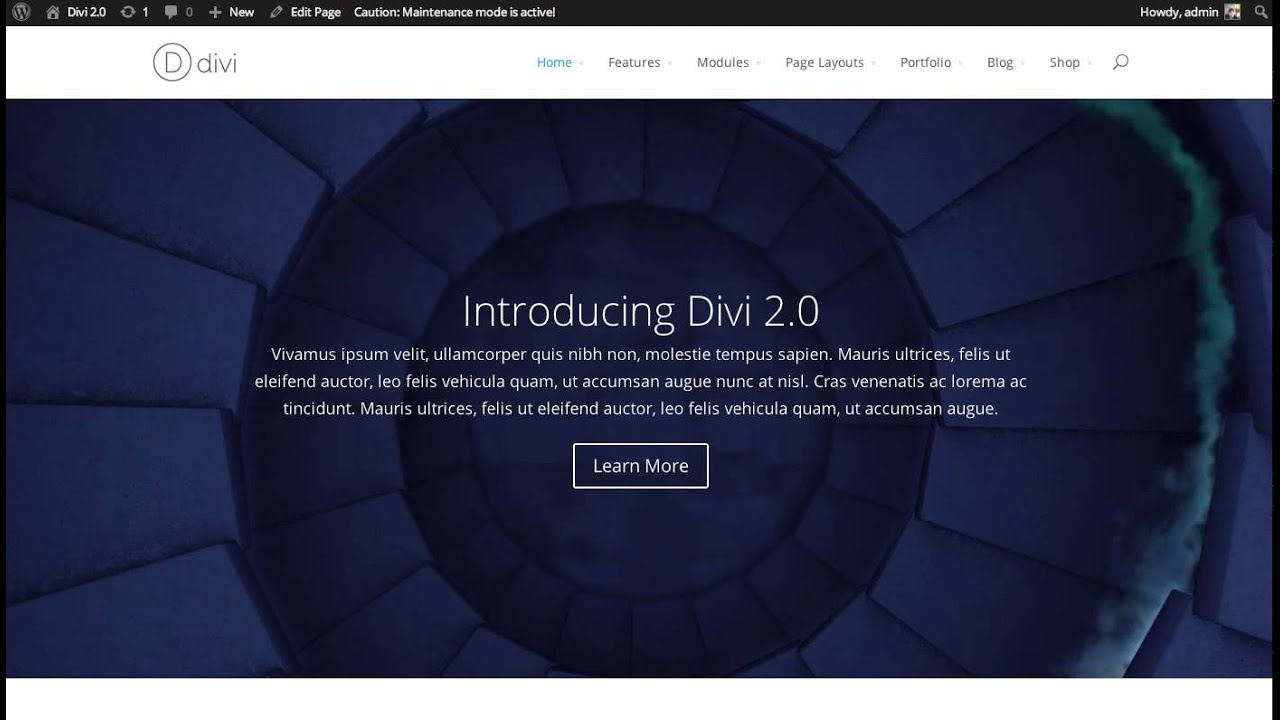Open Divi 2.0 site name in admin bar
The height and width of the screenshot is (720, 1280).
pos(87,12)
